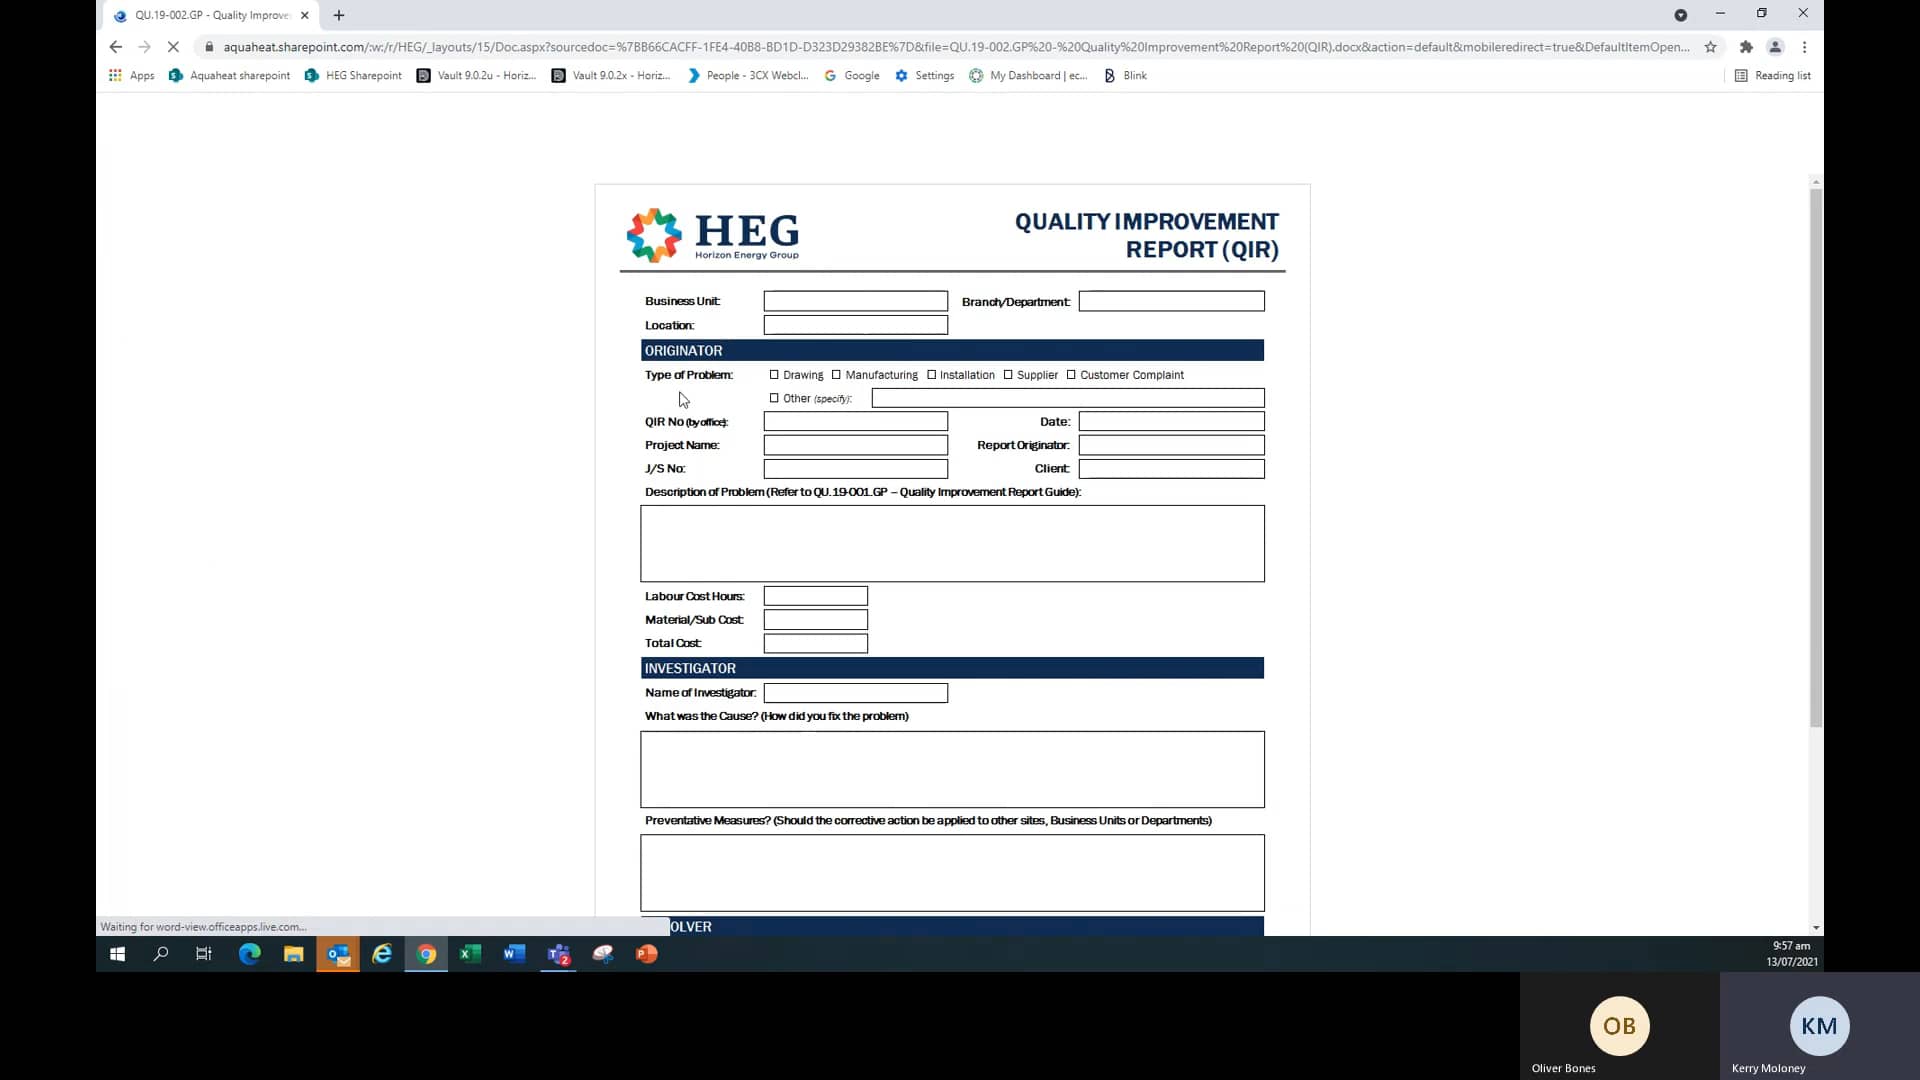1920x1080 pixels.
Task: Launch PowerPoint from the taskbar
Action: coord(647,954)
